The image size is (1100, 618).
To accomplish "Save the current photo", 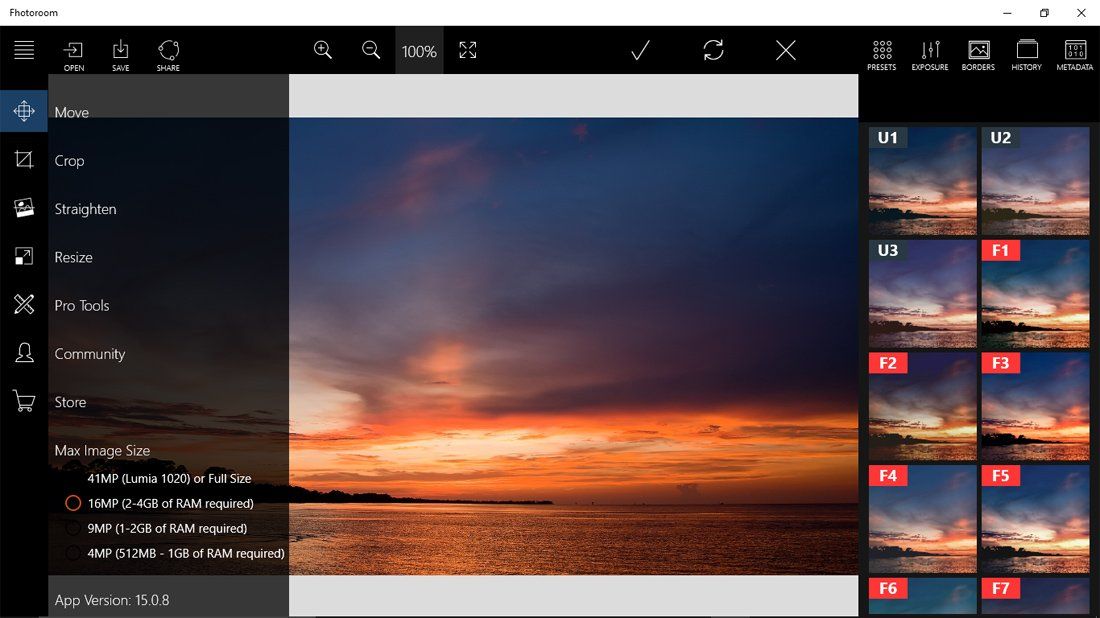I will click(x=120, y=52).
